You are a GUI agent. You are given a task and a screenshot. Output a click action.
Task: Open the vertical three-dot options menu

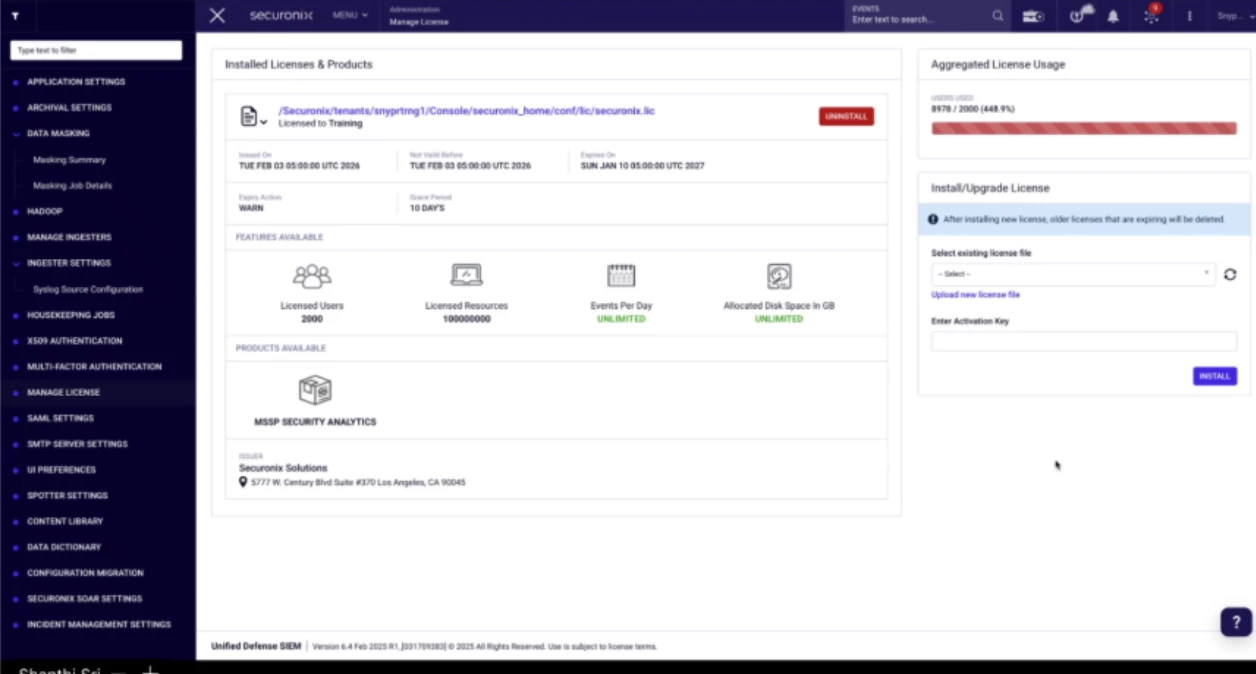[1190, 16]
